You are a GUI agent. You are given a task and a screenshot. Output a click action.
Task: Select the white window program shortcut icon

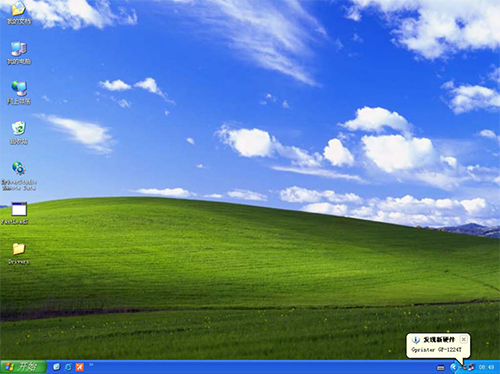19,213
